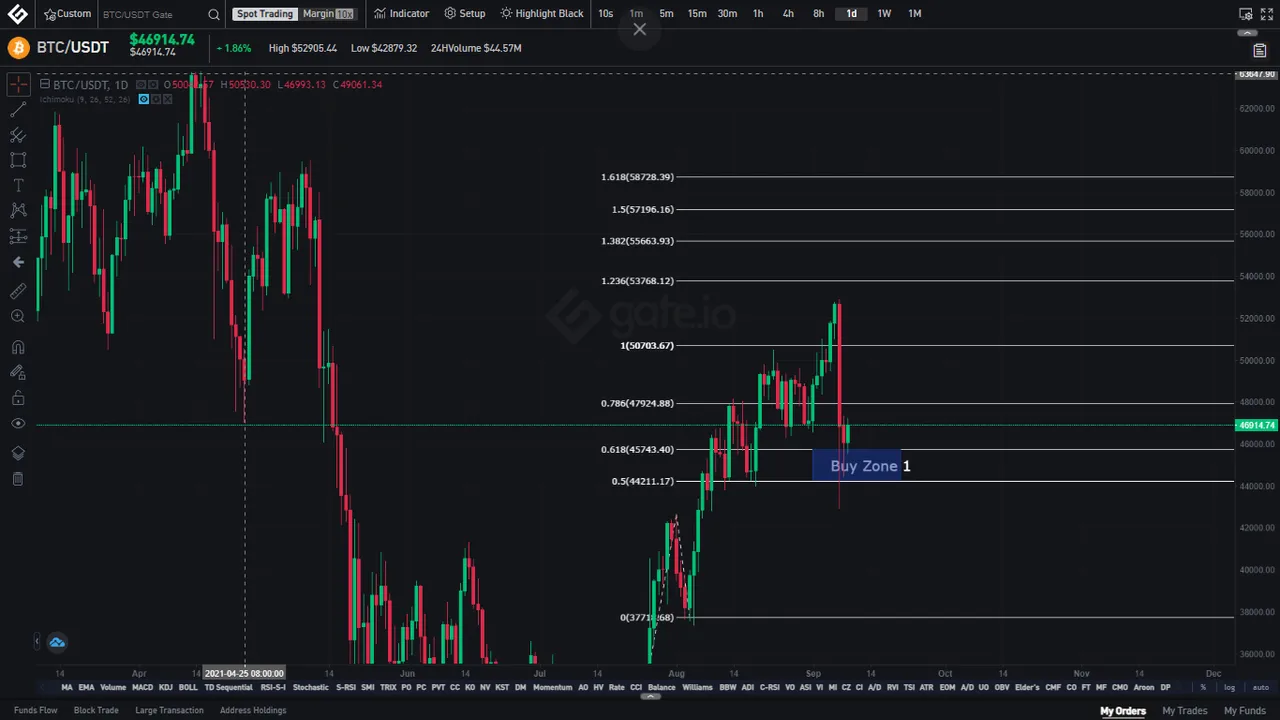This screenshot has height=720, width=1280.
Task: Select the rectangle shape tool
Action: [x=18, y=160]
